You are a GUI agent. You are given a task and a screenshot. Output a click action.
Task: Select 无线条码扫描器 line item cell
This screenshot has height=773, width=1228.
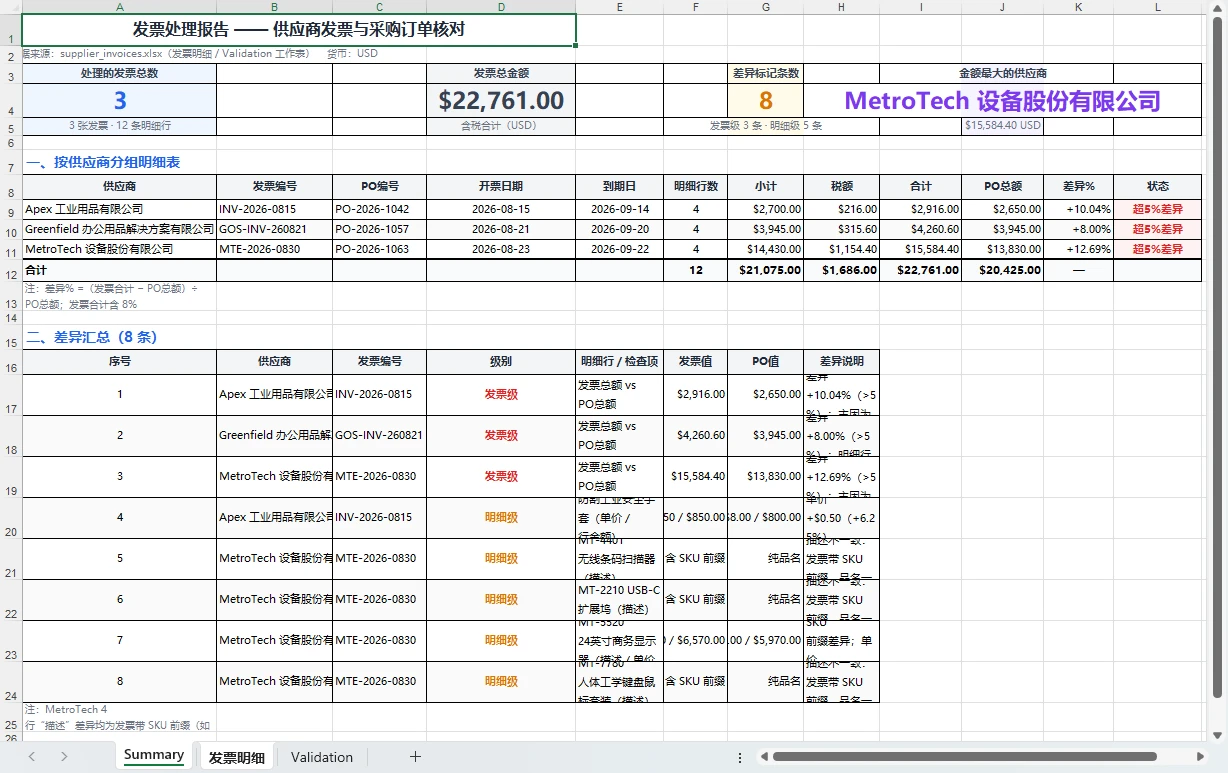[x=620, y=559]
